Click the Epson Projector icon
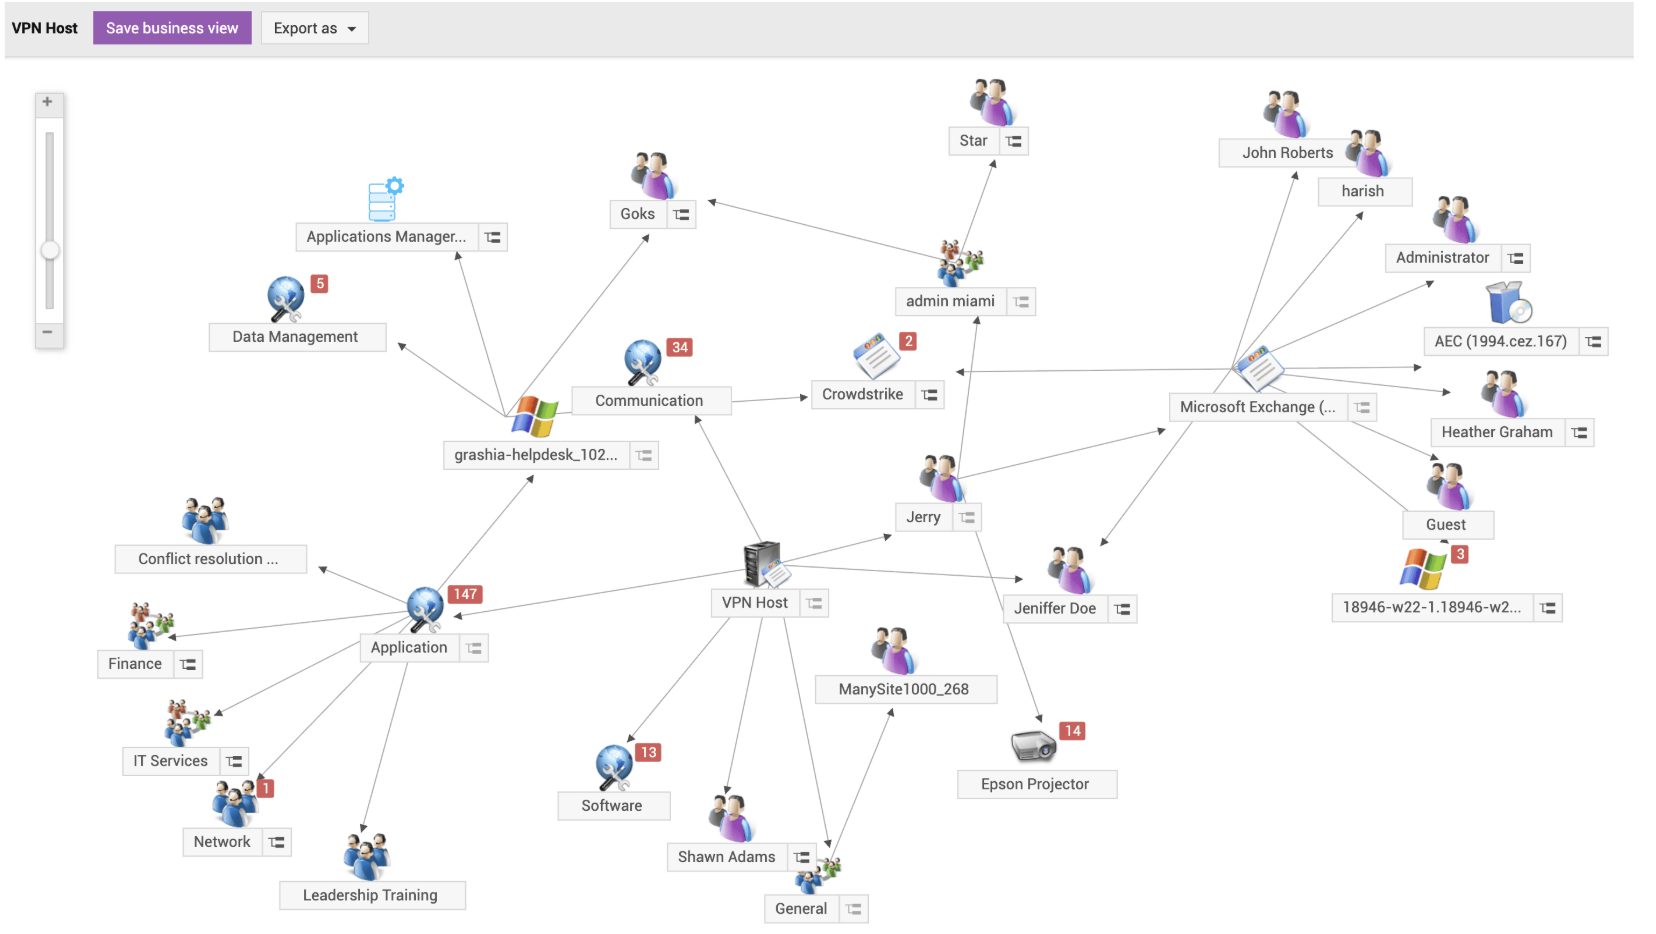1656x934 pixels. click(x=1034, y=745)
